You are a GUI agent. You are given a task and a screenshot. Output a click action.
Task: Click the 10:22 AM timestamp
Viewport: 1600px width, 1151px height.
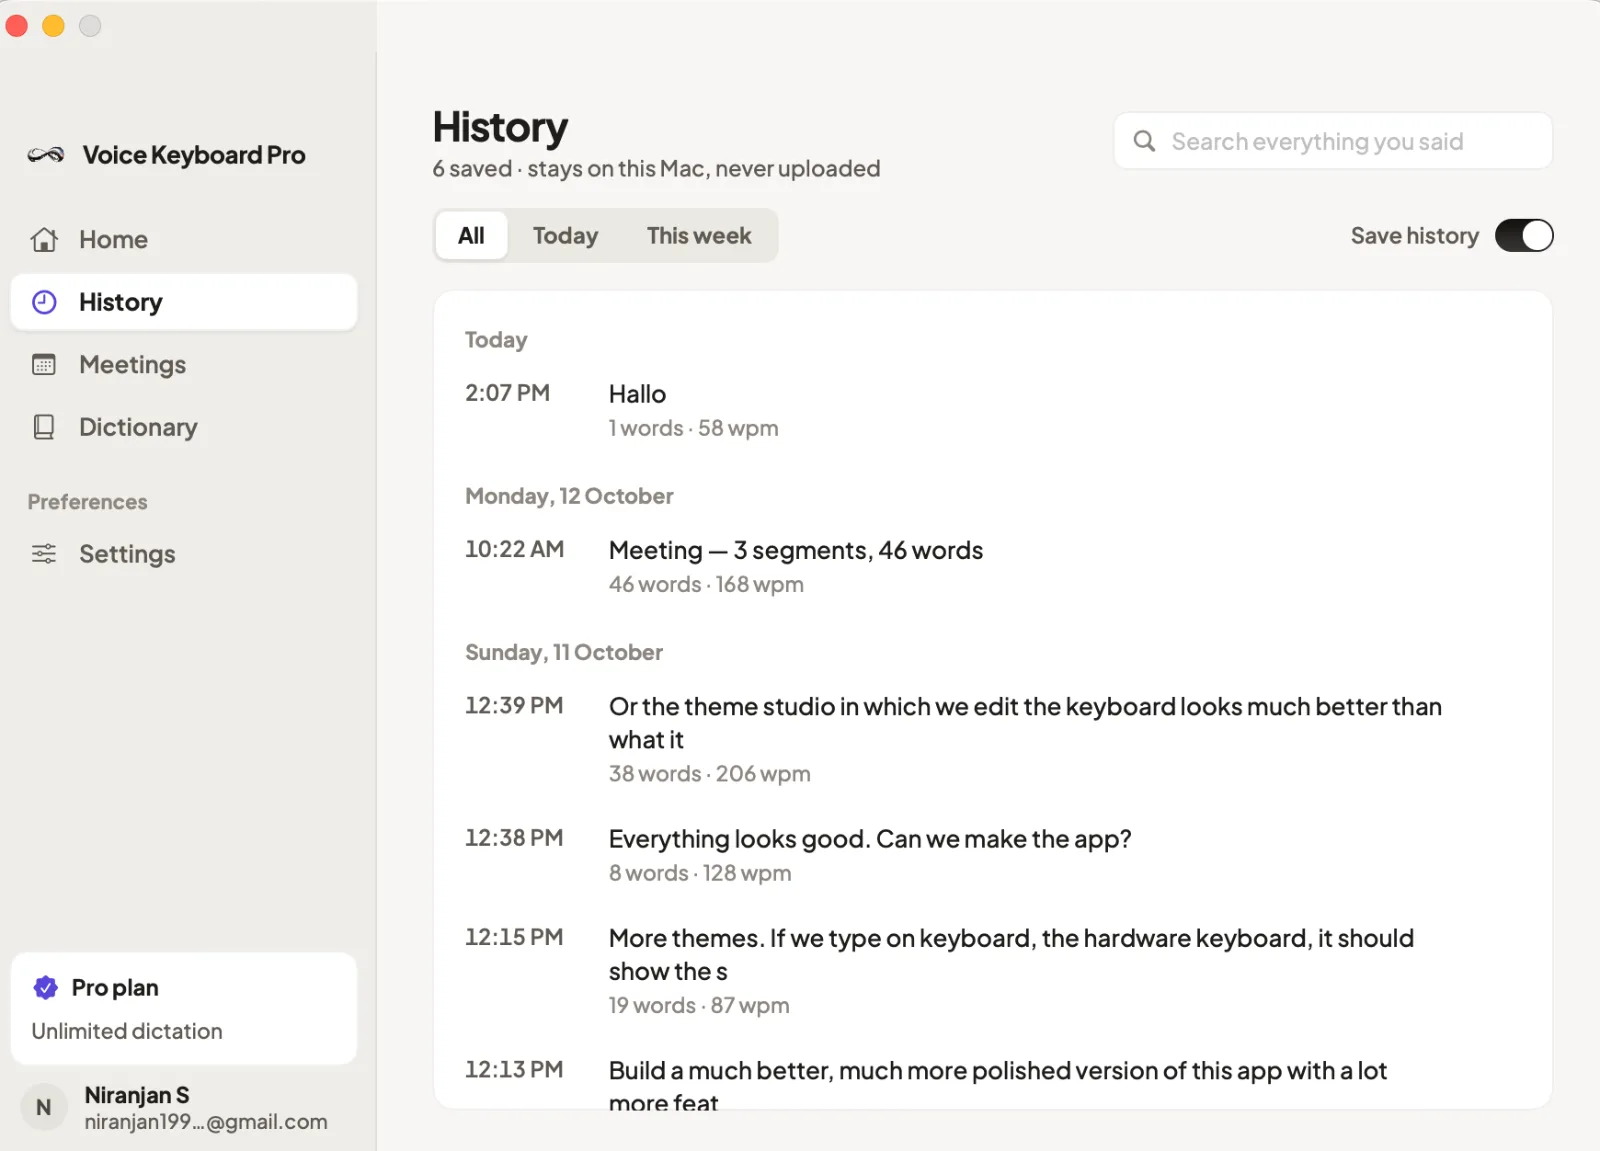[514, 549]
